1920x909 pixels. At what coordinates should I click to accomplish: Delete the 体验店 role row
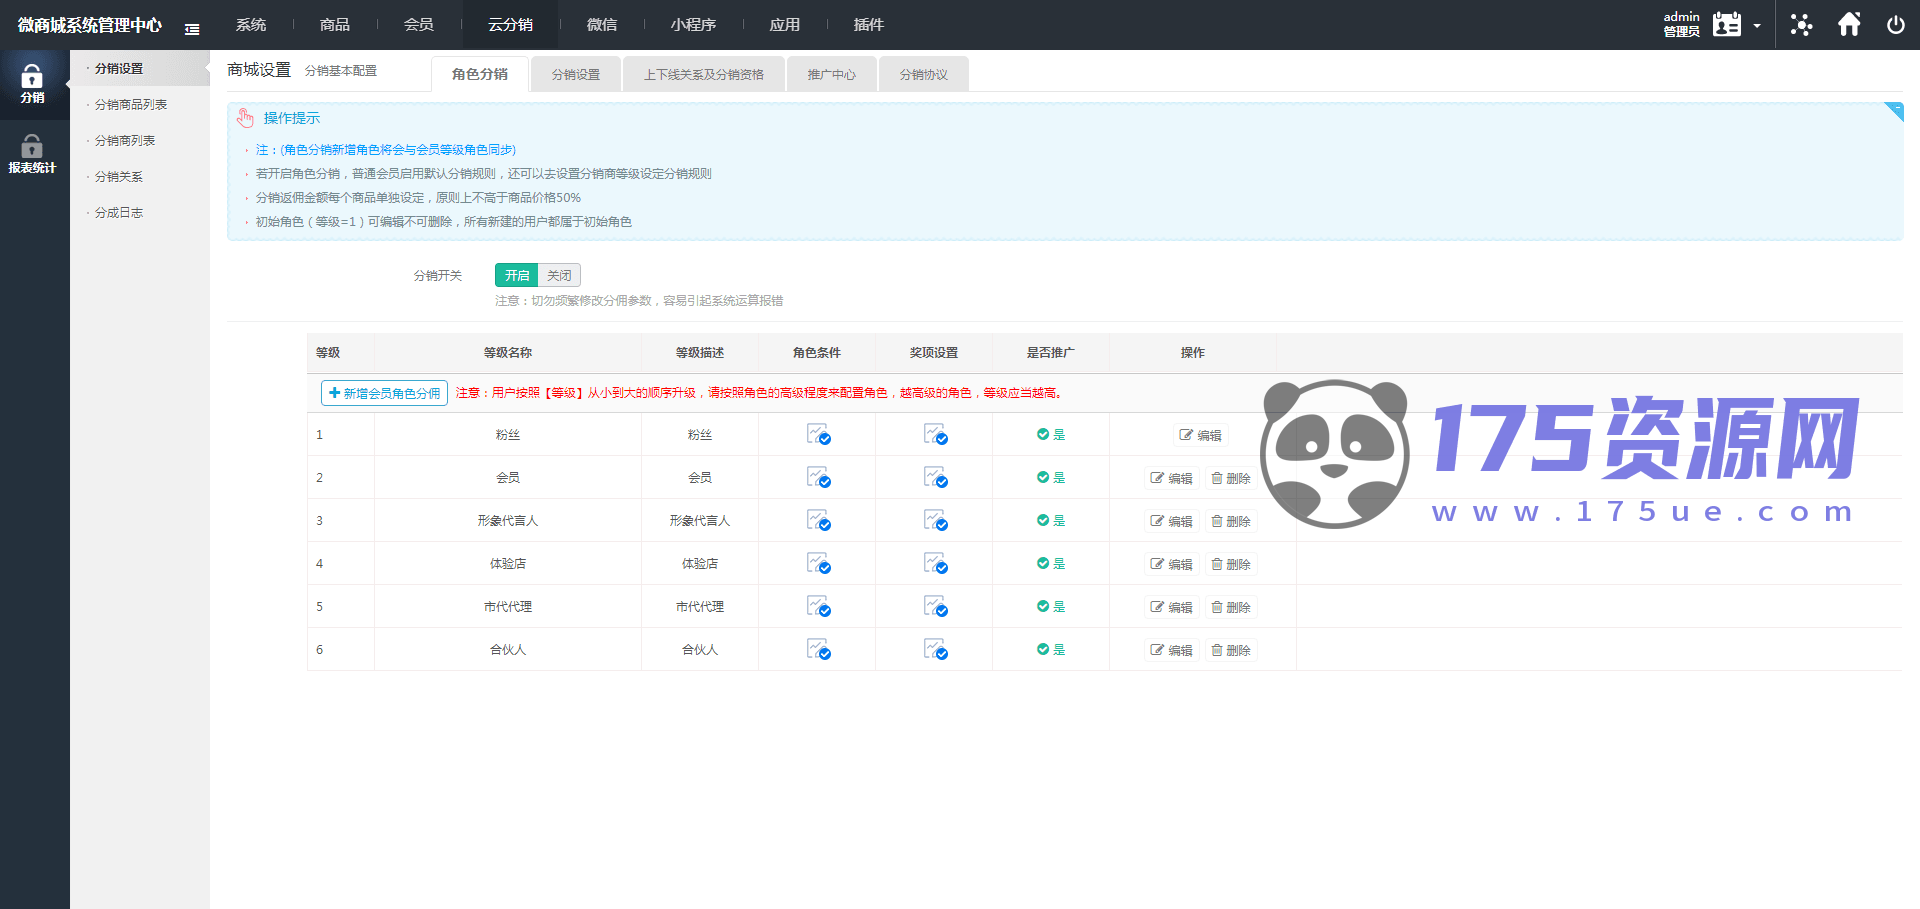[x=1231, y=564]
